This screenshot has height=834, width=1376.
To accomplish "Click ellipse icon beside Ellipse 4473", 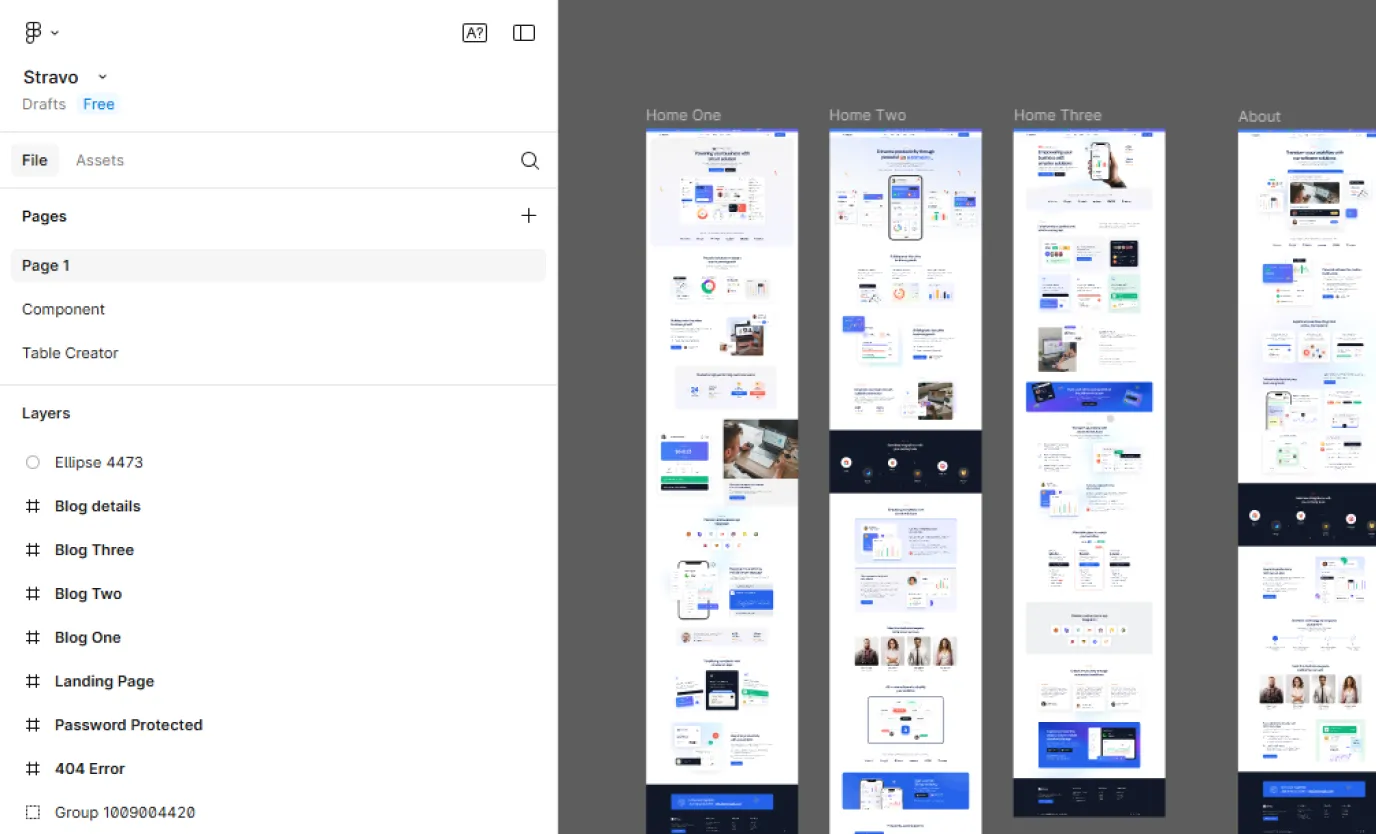I will (33, 462).
